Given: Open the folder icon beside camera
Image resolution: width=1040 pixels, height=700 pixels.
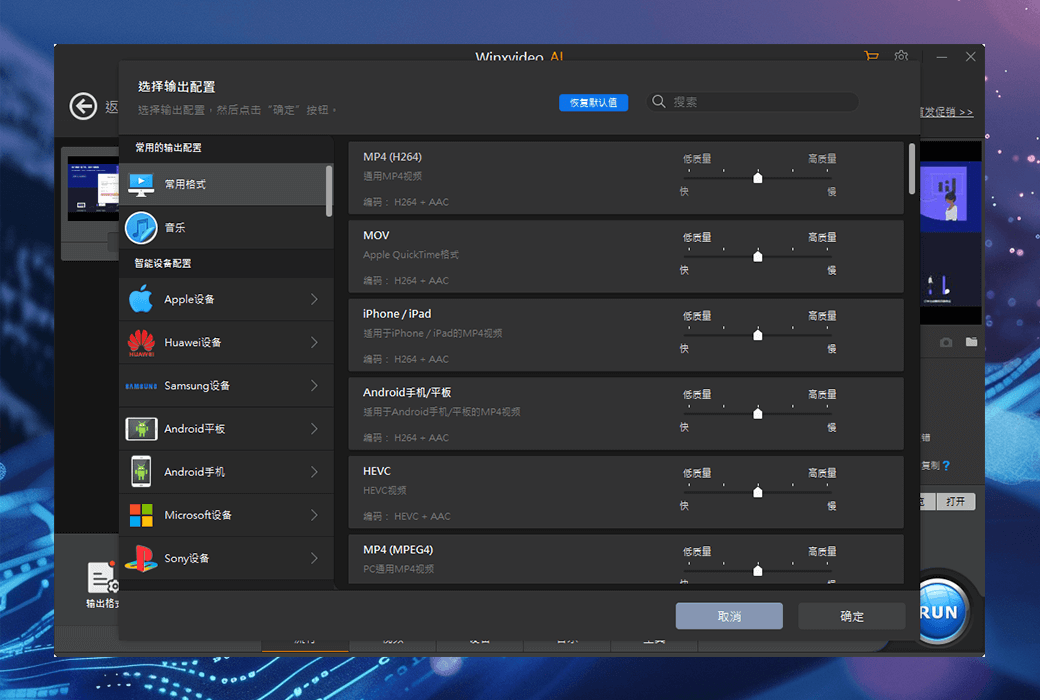Looking at the screenshot, I should 972,342.
